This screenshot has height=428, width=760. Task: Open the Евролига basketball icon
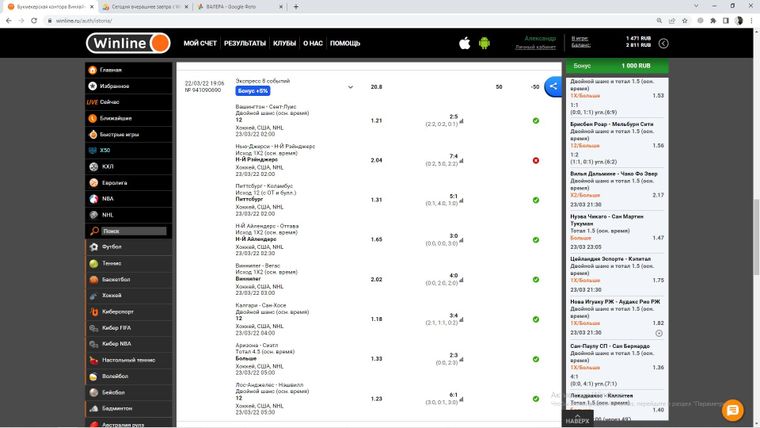coord(94,183)
